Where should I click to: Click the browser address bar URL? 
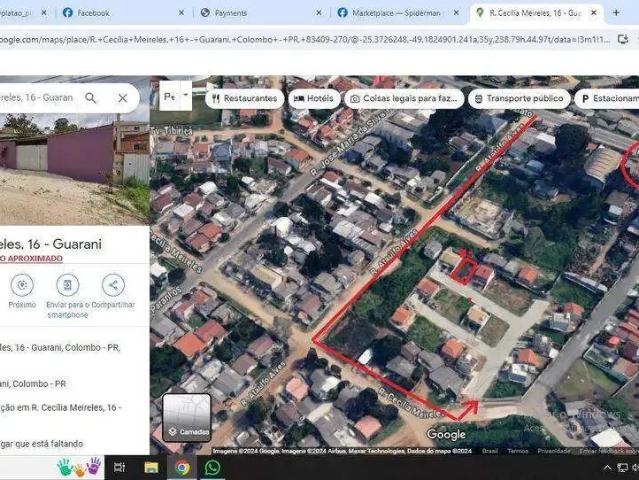click(304, 40)
